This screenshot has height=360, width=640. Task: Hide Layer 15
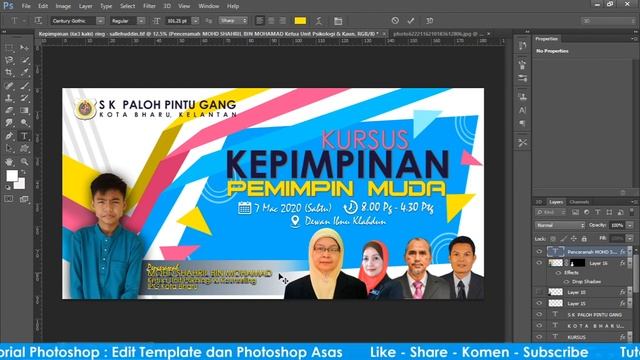coord(539,303)
